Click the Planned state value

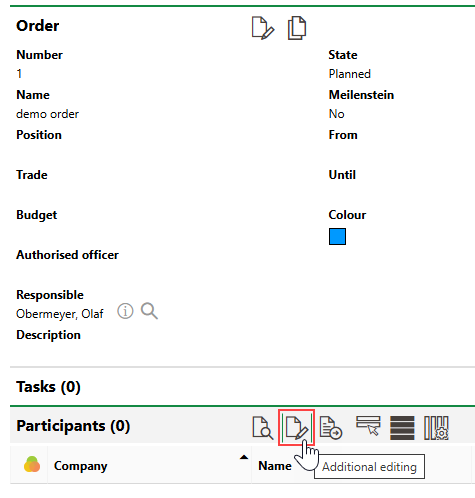pos(349,74)
